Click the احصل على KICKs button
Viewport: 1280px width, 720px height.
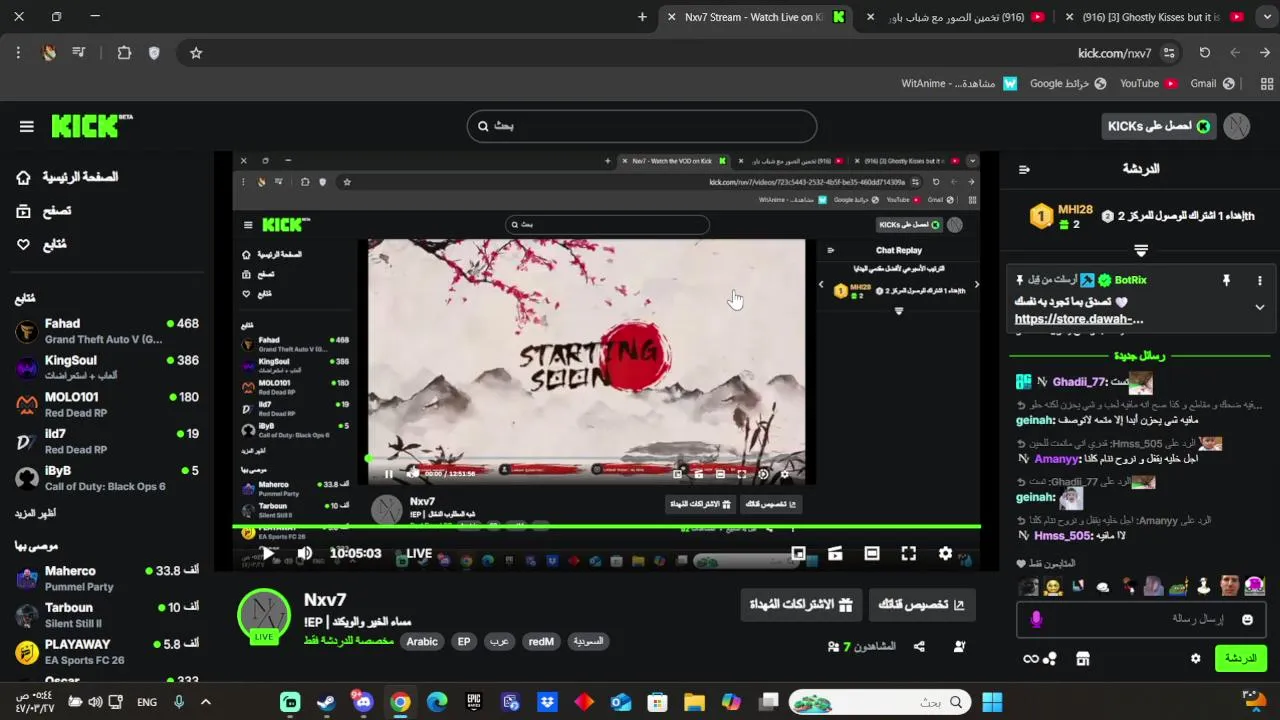1160,126
